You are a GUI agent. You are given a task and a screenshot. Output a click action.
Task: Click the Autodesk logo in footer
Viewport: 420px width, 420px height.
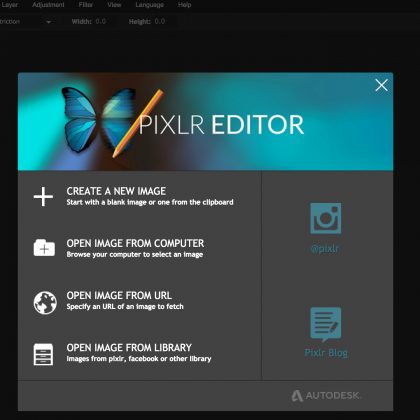click(x=326, y=396)
